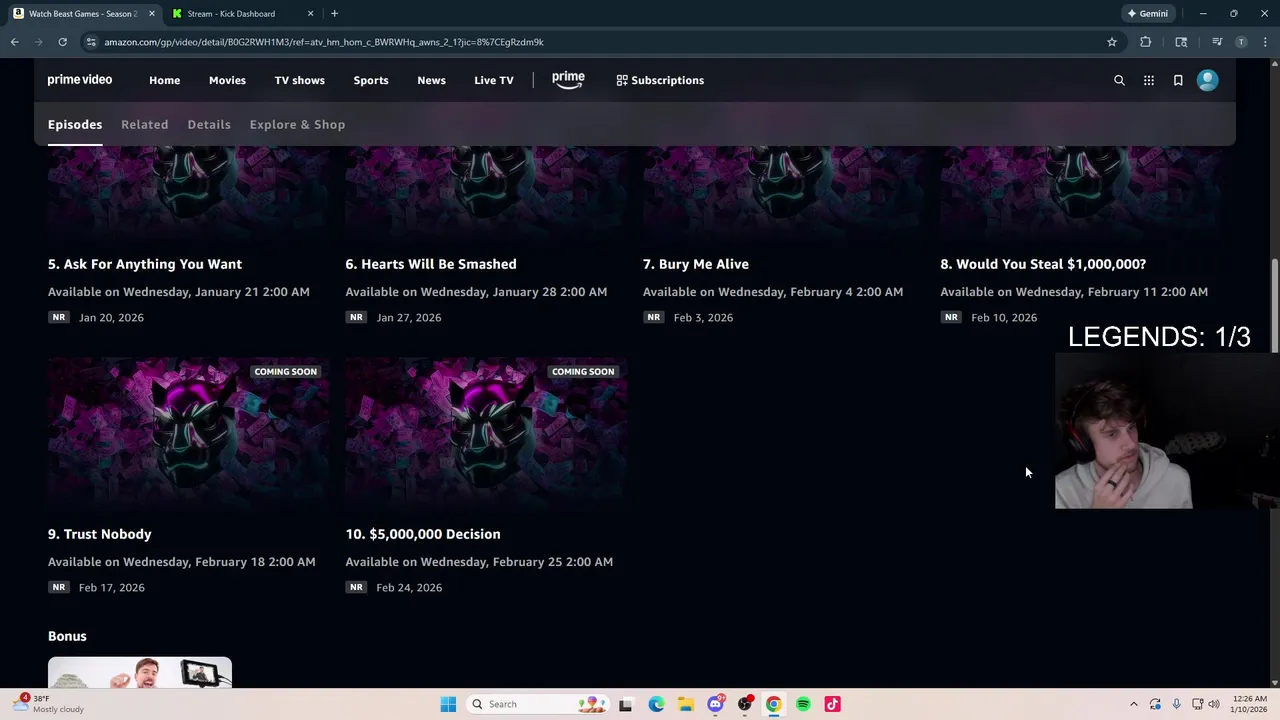Click the episode 9 thumbnail image
The height and width of the screenshot is (720, 1280).
click(x=188, y=436)
